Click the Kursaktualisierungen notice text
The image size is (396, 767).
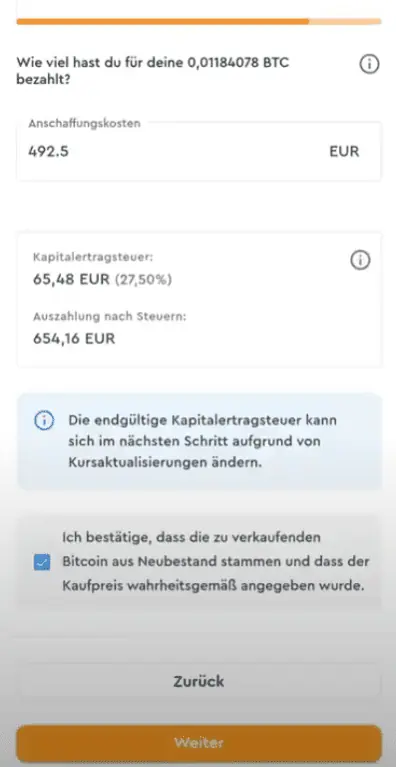202,442
